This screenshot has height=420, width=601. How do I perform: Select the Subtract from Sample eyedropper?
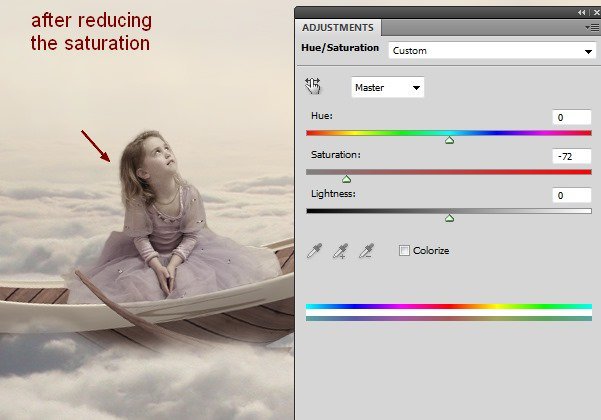[x=367, y=250]
